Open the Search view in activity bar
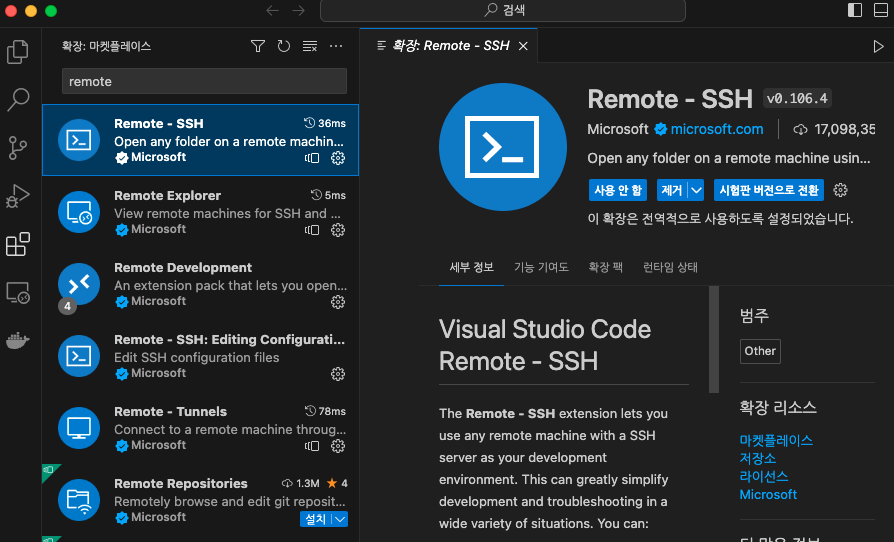Viewport: 894px width, 542px height. click(x=18, y=99)
